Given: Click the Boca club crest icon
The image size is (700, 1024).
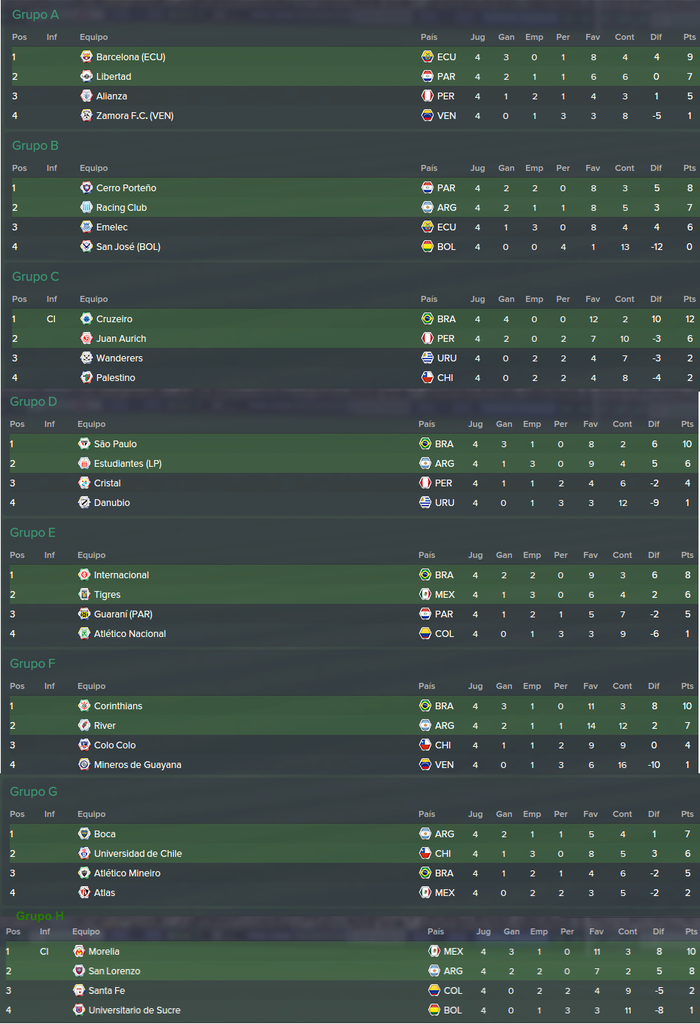Looking at the screenshot, I should coord(84,833).
